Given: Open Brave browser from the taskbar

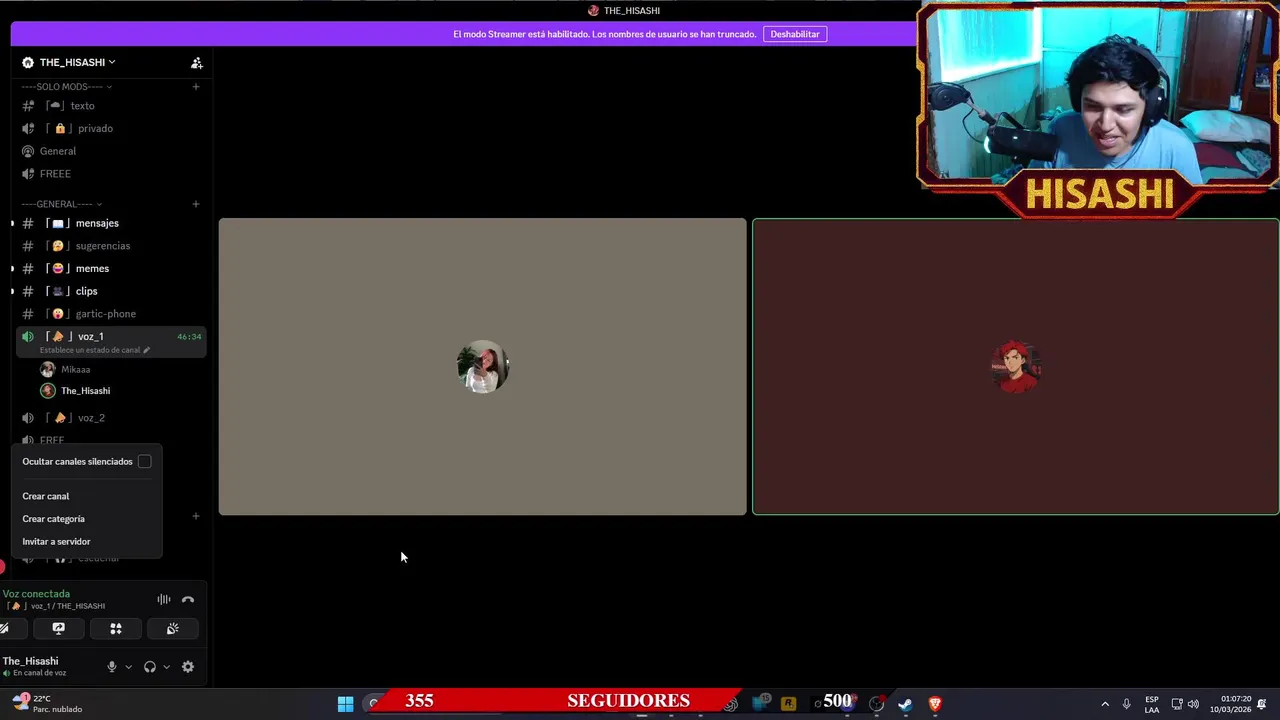Looking at the screenshot, I should point(935,704).
